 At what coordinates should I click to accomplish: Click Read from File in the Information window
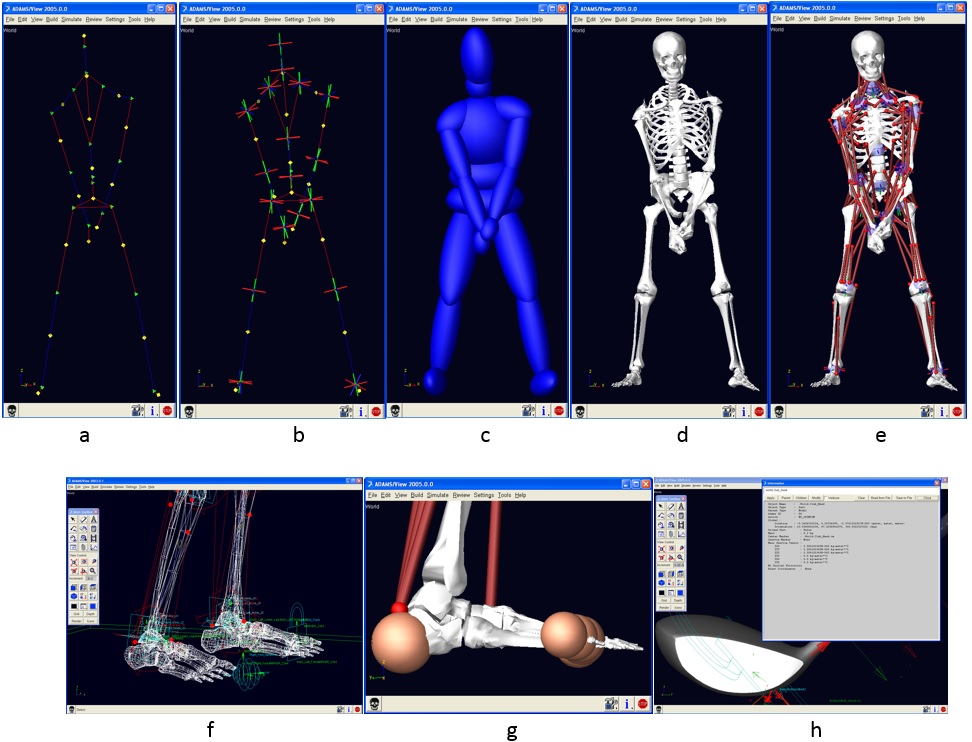pos(880,498)
